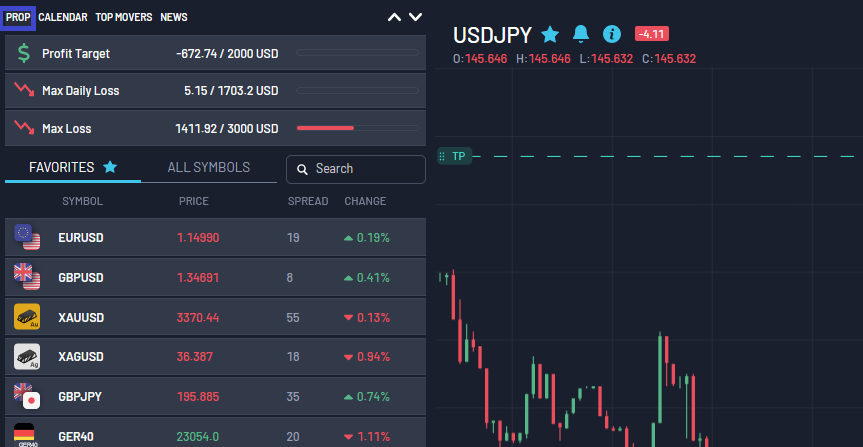Screen dimensions: 863x447
Task: Switch to the CALENDAR tab
Action: point(63,17)
